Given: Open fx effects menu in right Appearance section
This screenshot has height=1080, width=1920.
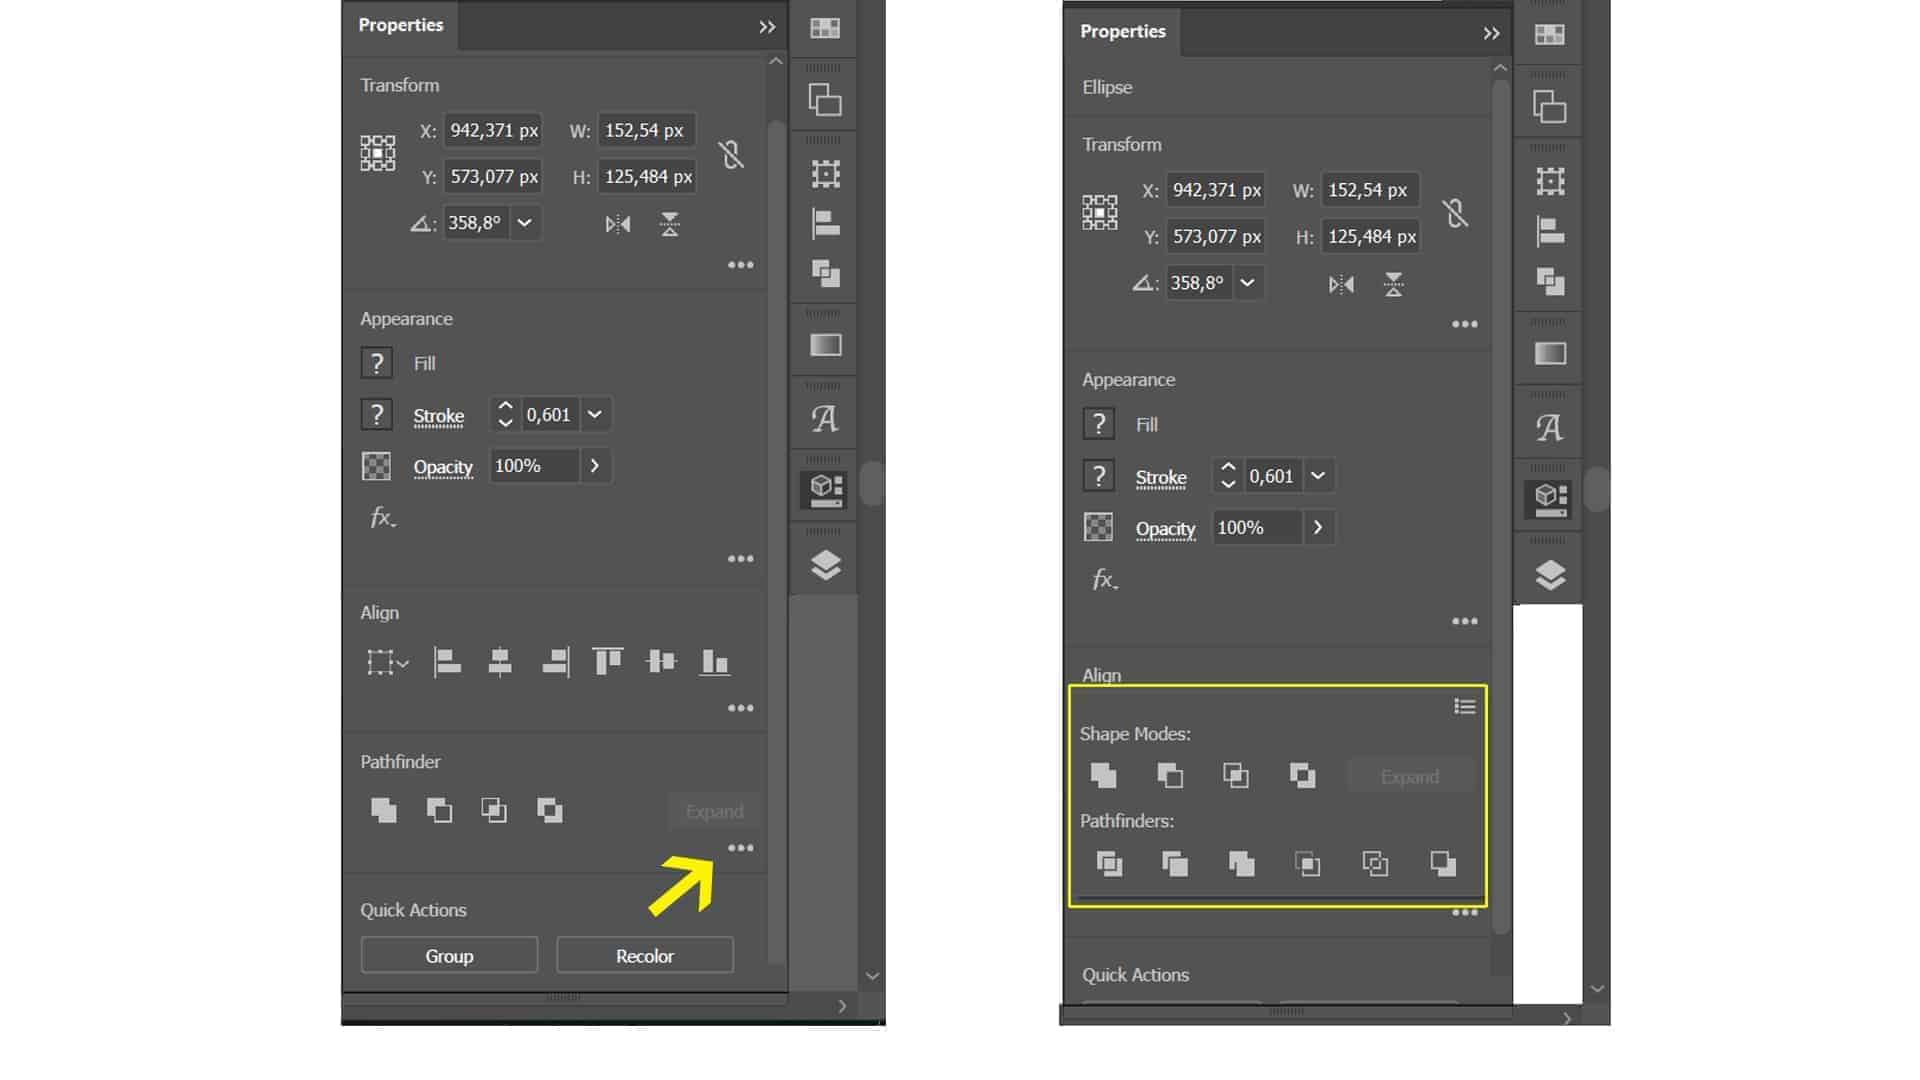Looking at the screenshot, I should click(1105, 579).
